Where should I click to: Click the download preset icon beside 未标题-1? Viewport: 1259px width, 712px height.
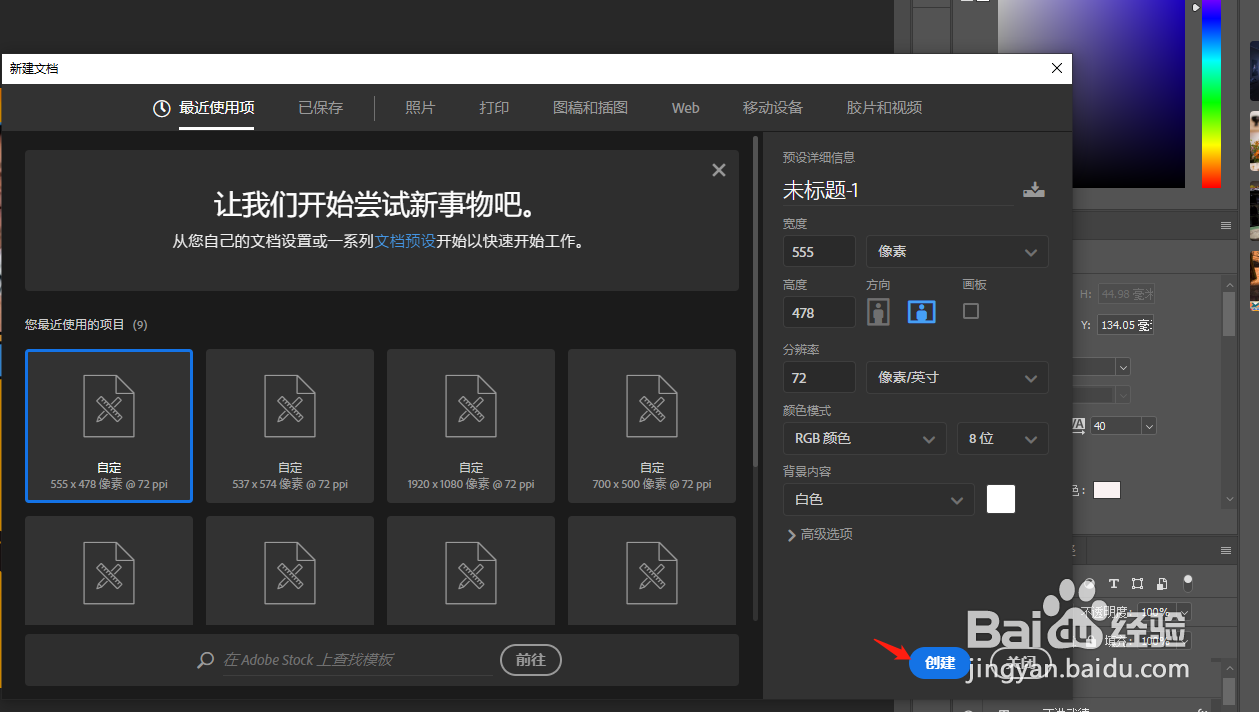click(1034, 189)
